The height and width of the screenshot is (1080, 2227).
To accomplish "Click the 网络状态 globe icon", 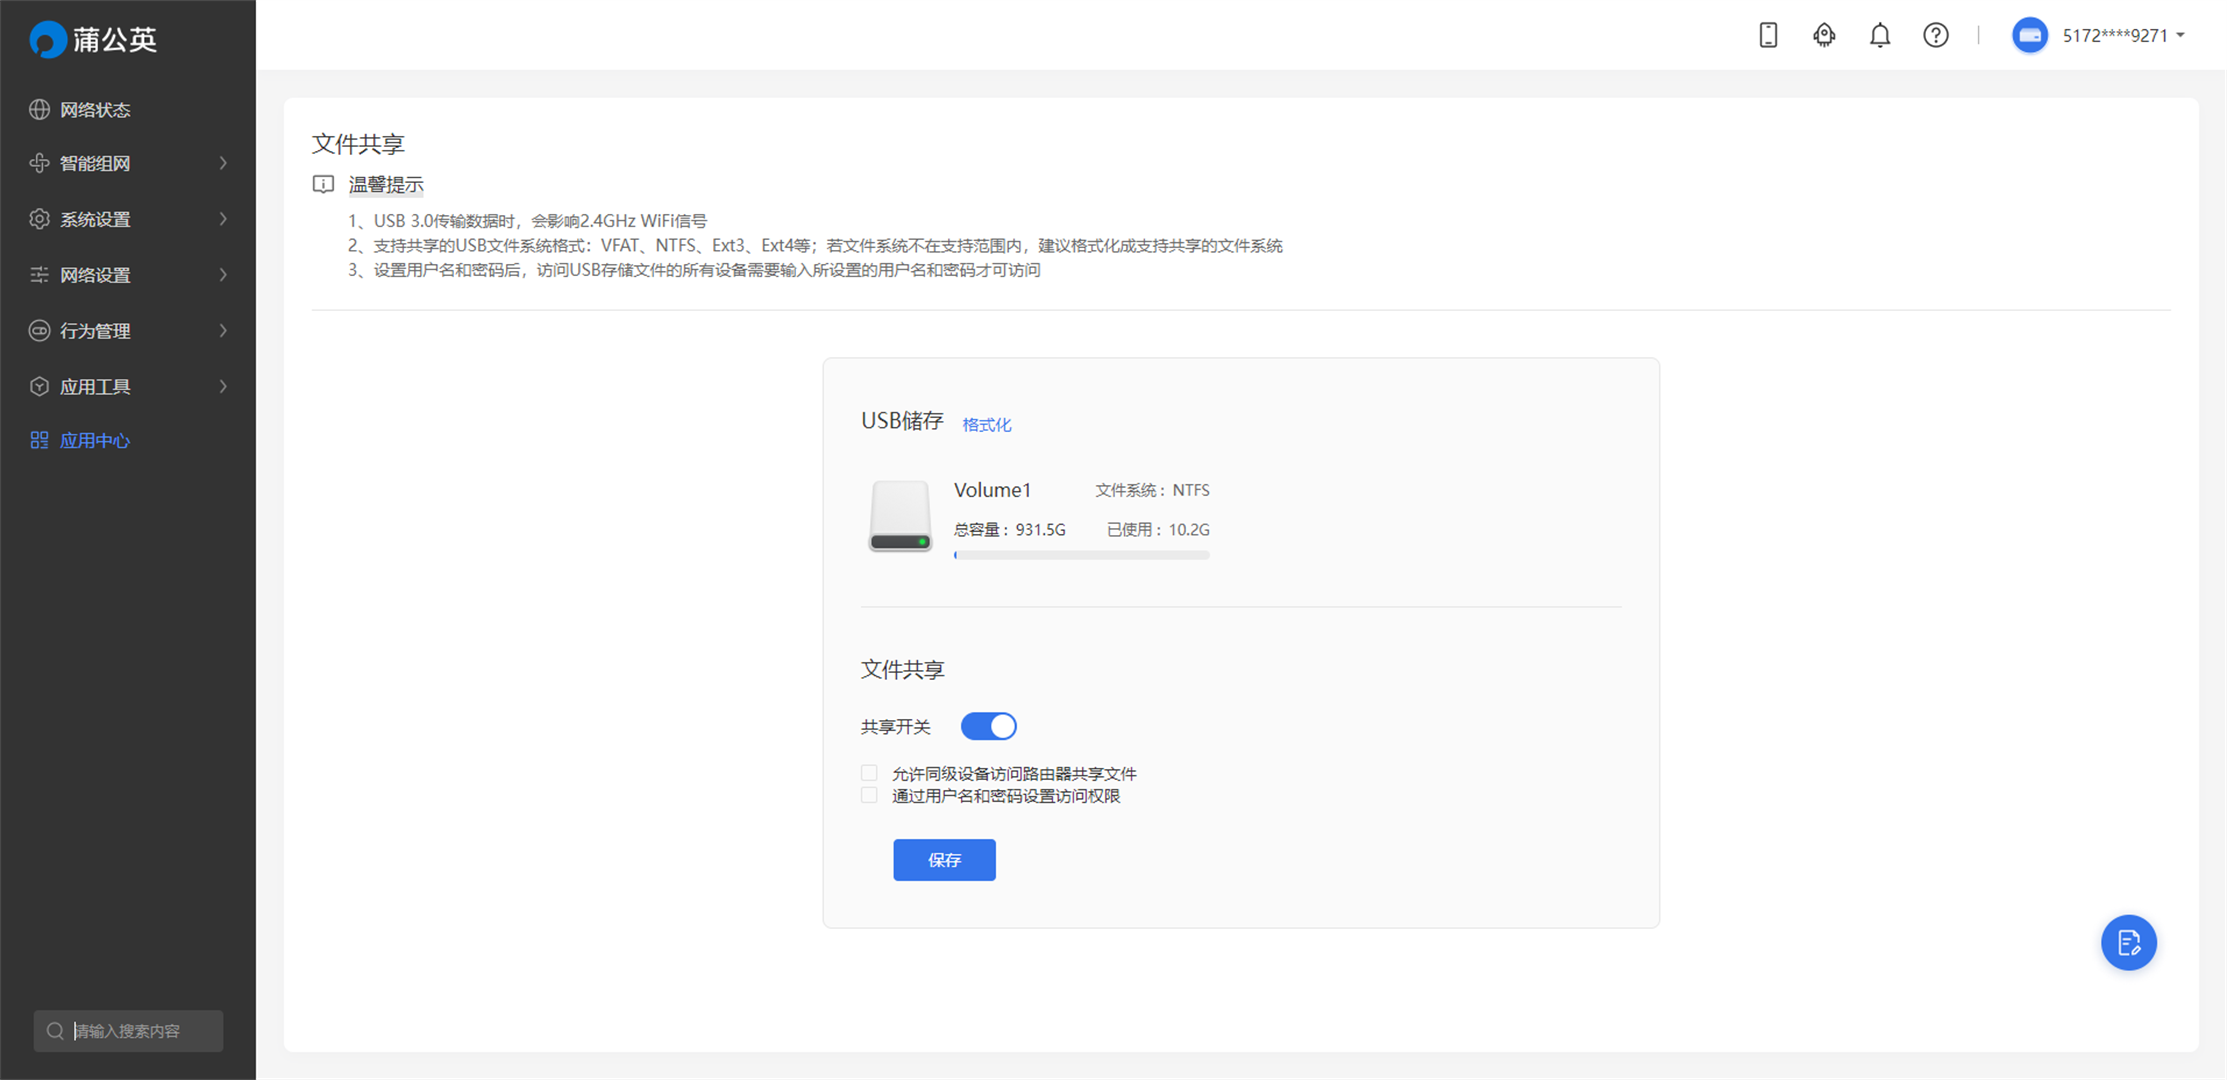I will coord(39,109).
